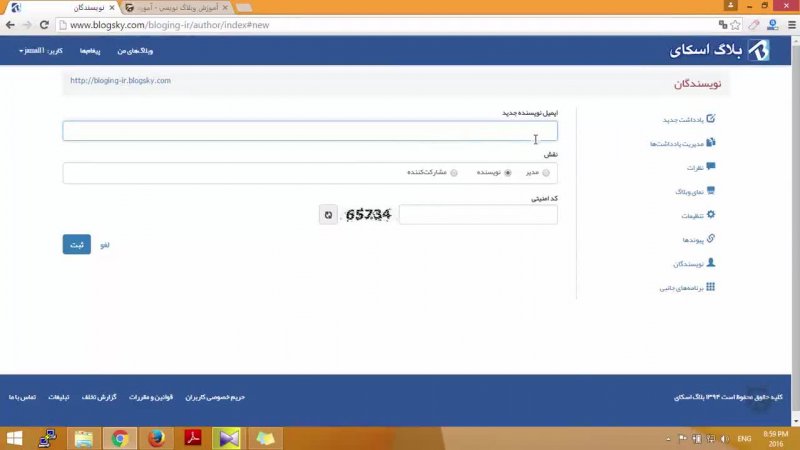The image size is (800, 450).
Task: Open the comments (نظرات) section icon
Action: pos(711,167)
